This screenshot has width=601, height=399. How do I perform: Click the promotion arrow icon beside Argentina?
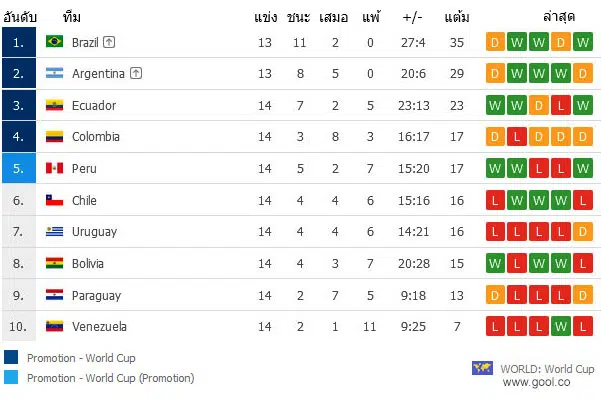136,73
